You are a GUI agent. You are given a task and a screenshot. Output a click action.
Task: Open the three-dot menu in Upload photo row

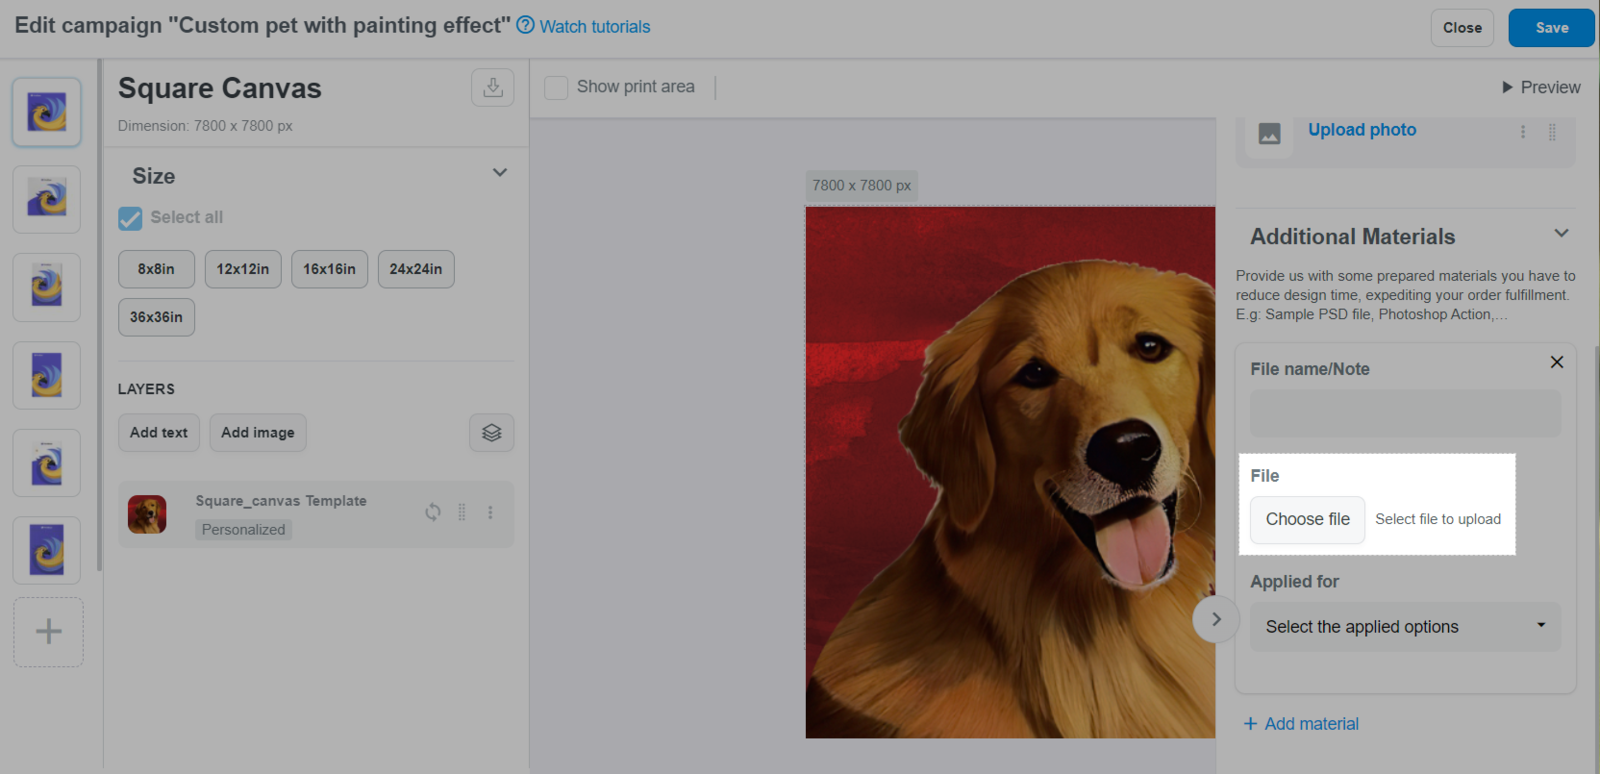point(1523,132)
